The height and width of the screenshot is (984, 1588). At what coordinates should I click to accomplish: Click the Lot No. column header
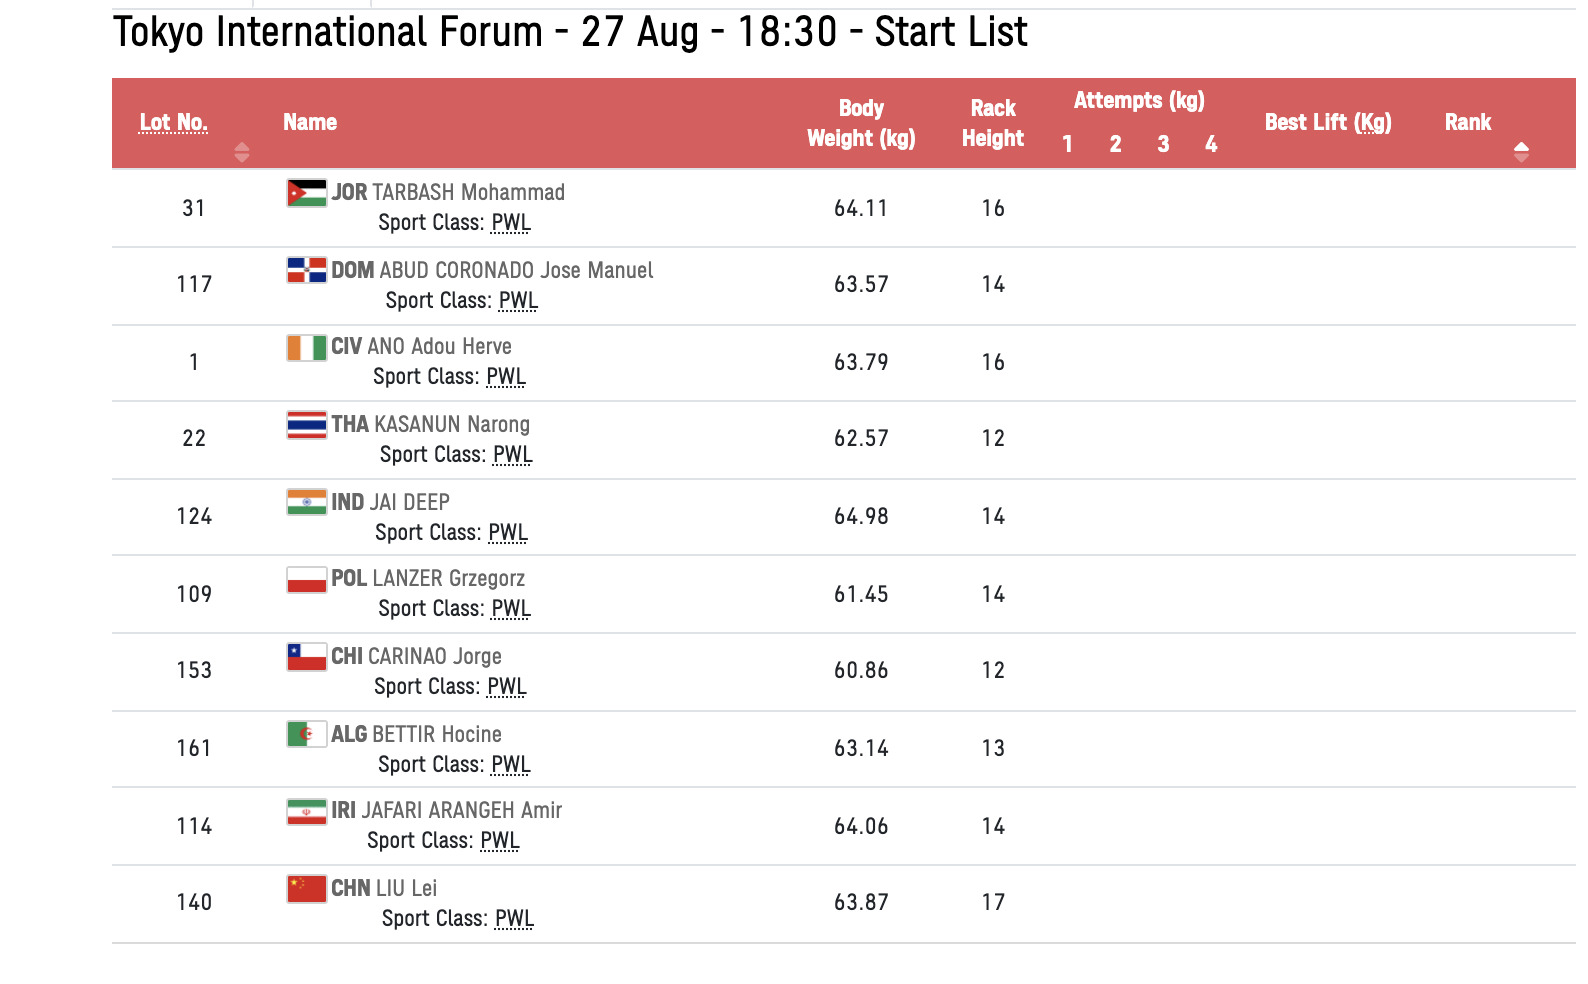(x=174, y=123)
